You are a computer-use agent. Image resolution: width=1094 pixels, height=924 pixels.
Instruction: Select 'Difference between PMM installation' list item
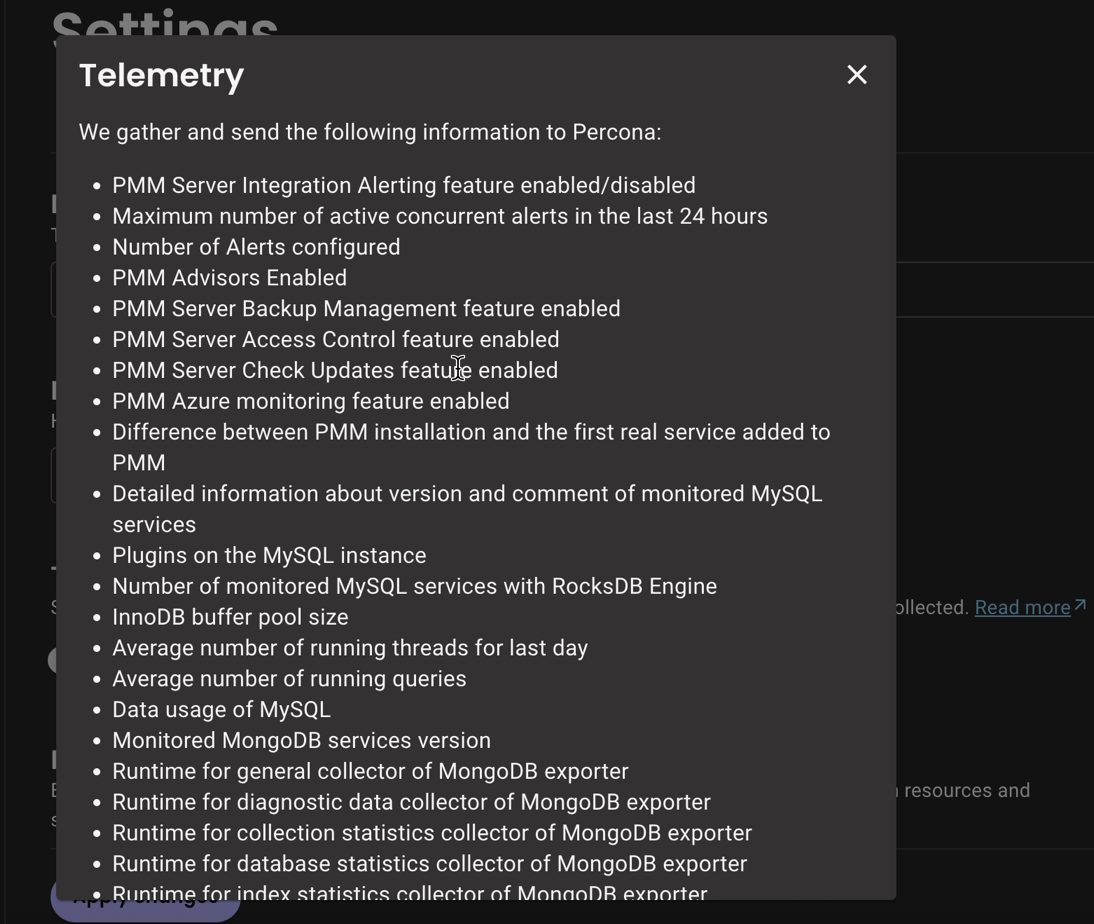(x=471, y=447)
